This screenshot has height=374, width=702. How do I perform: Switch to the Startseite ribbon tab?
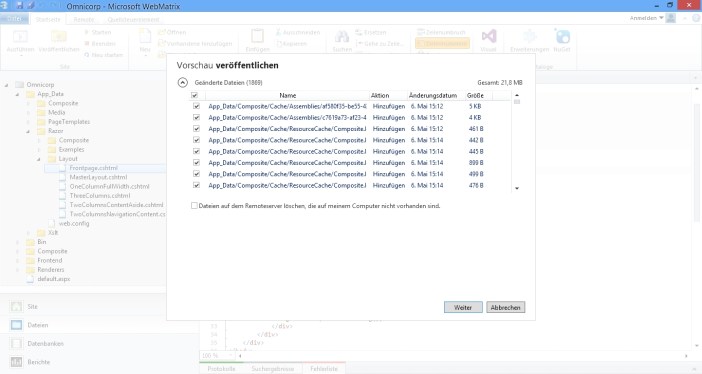[48, 19]
